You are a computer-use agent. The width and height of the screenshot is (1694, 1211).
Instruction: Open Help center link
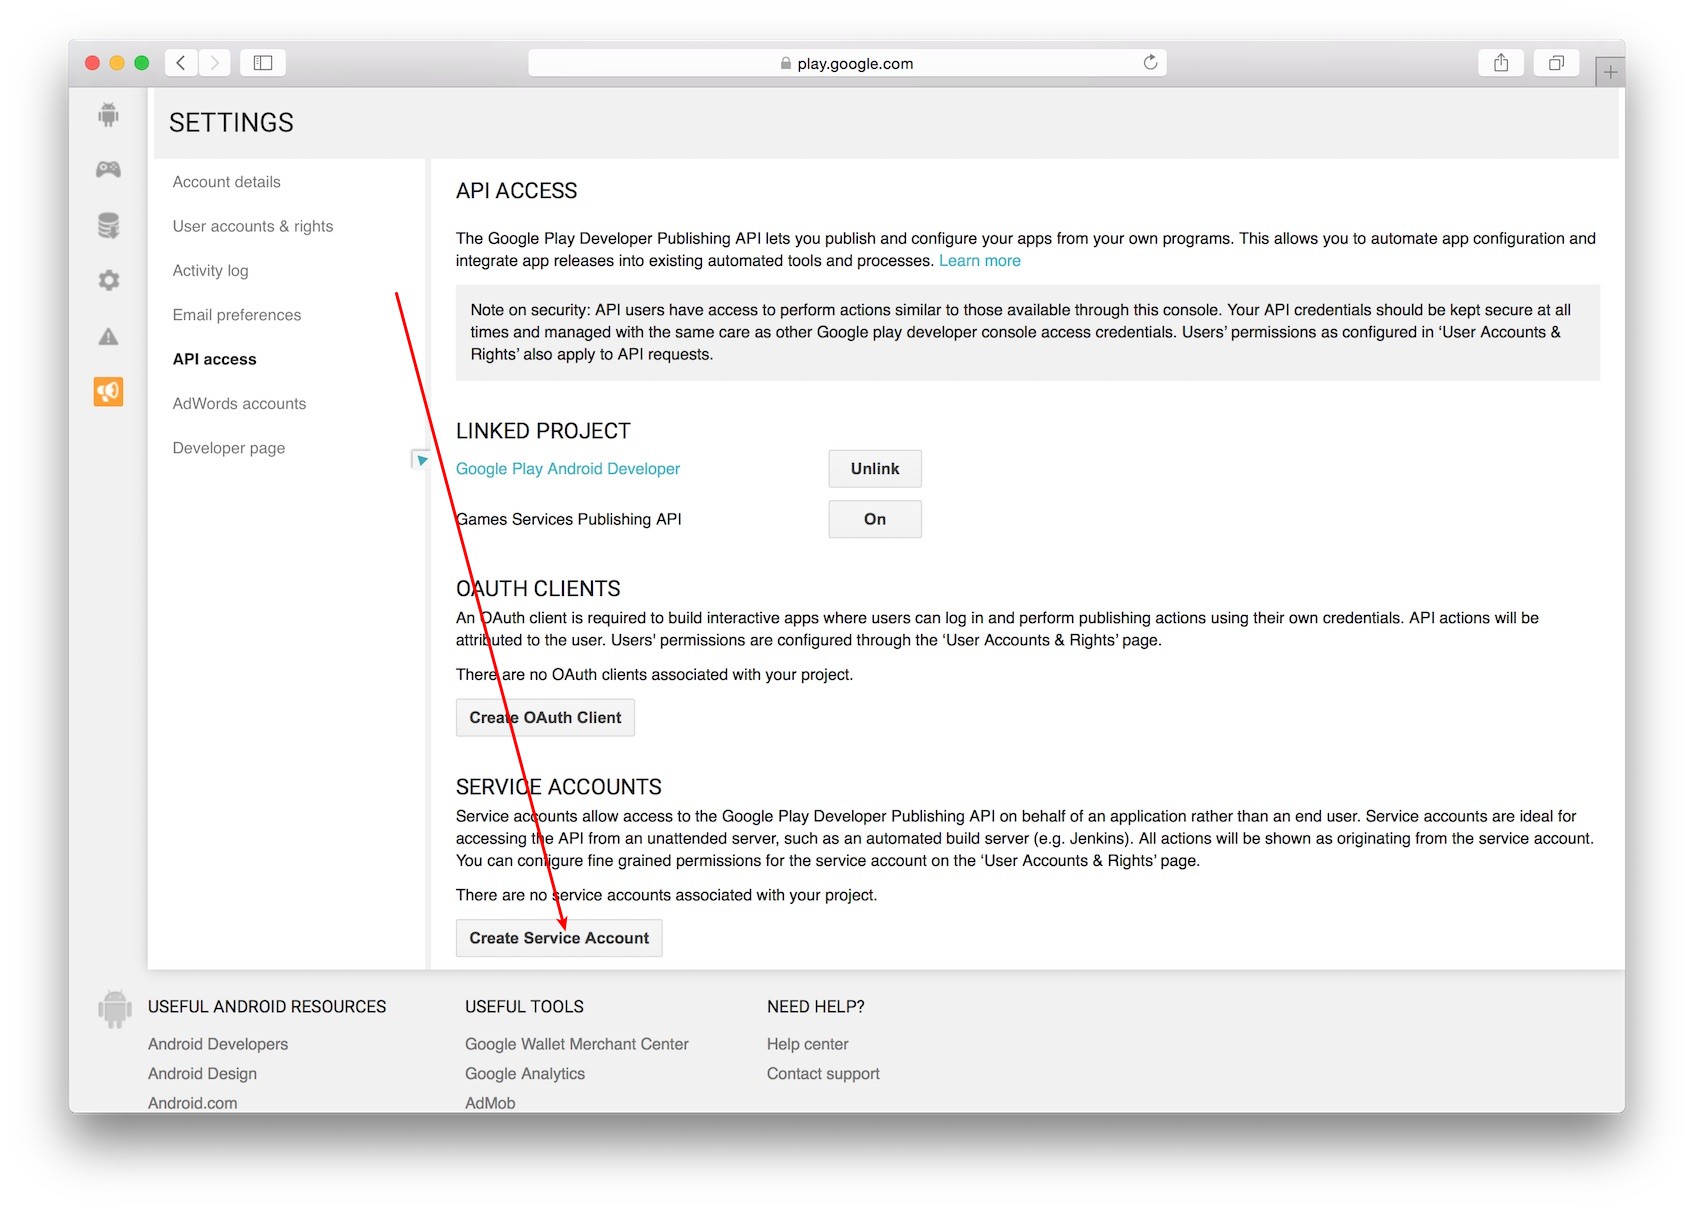[x=808, y=1044]
